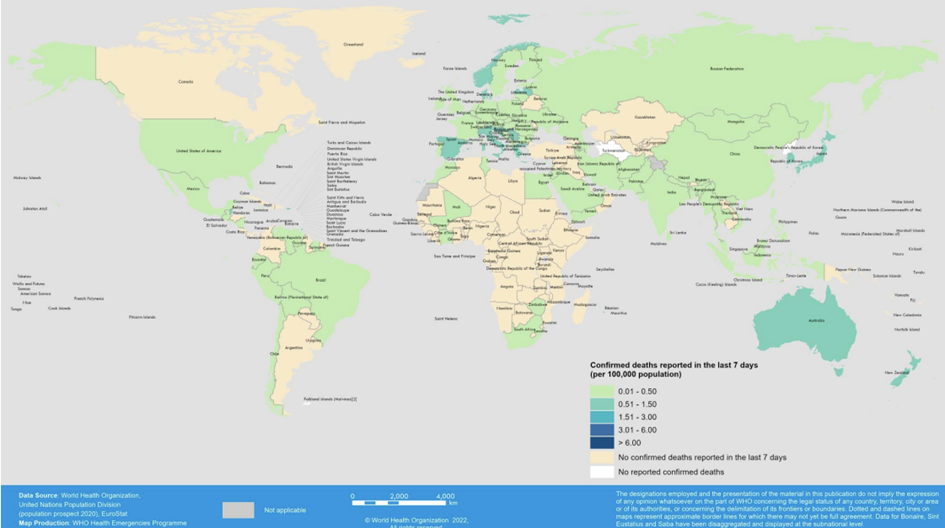
Task: Select the 'No confirmed deaths reported' beige swatch
Action: point(603,456)
